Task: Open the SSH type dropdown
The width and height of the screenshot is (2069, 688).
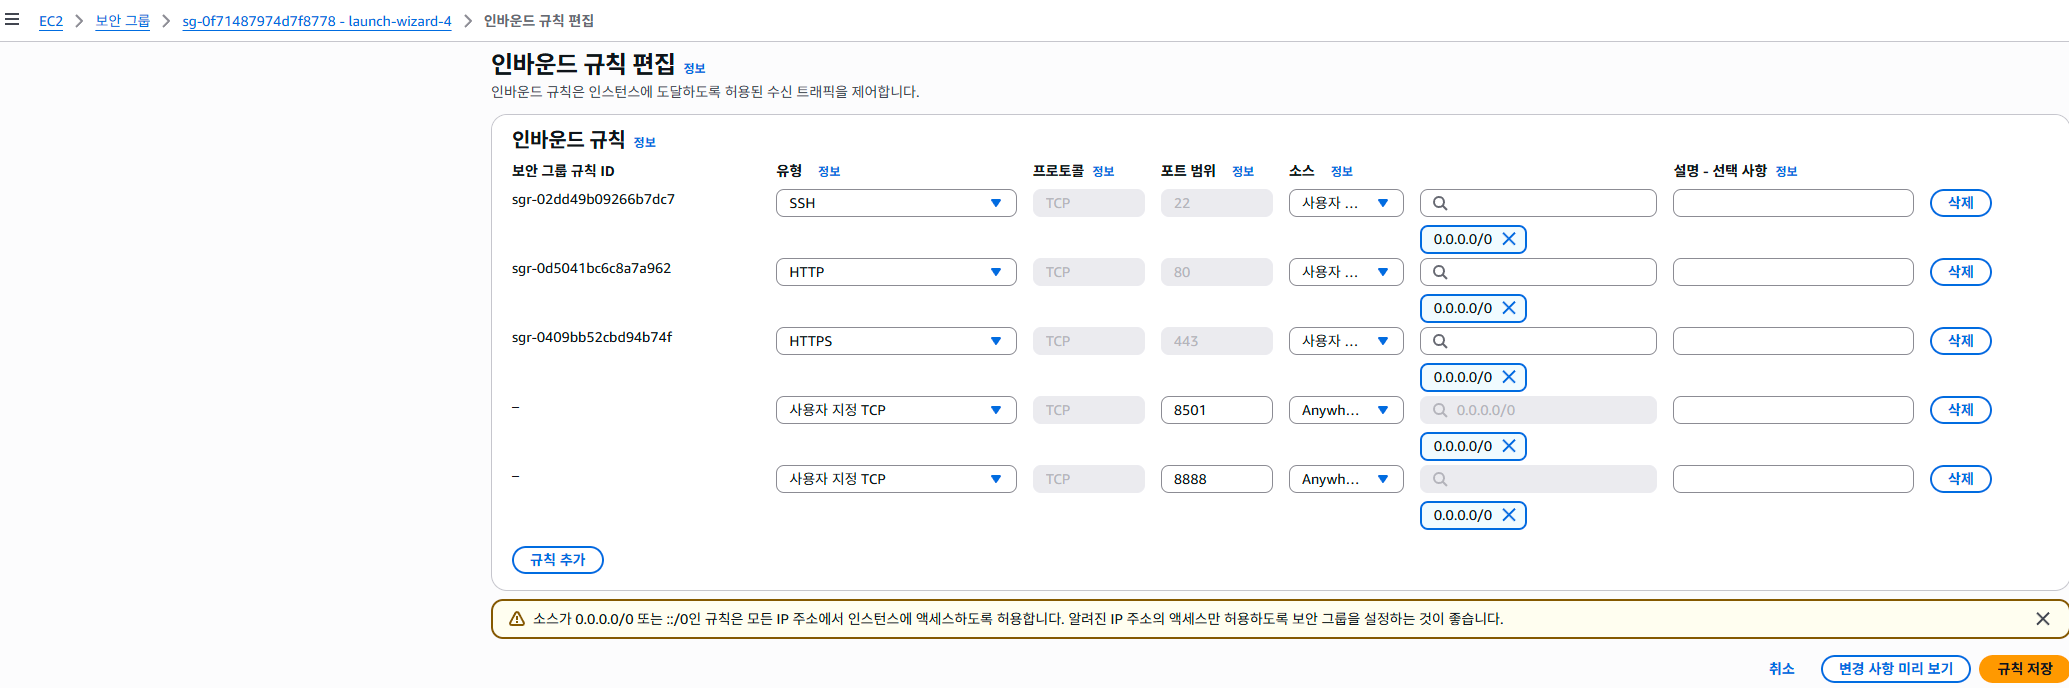Action: (896, 203)
